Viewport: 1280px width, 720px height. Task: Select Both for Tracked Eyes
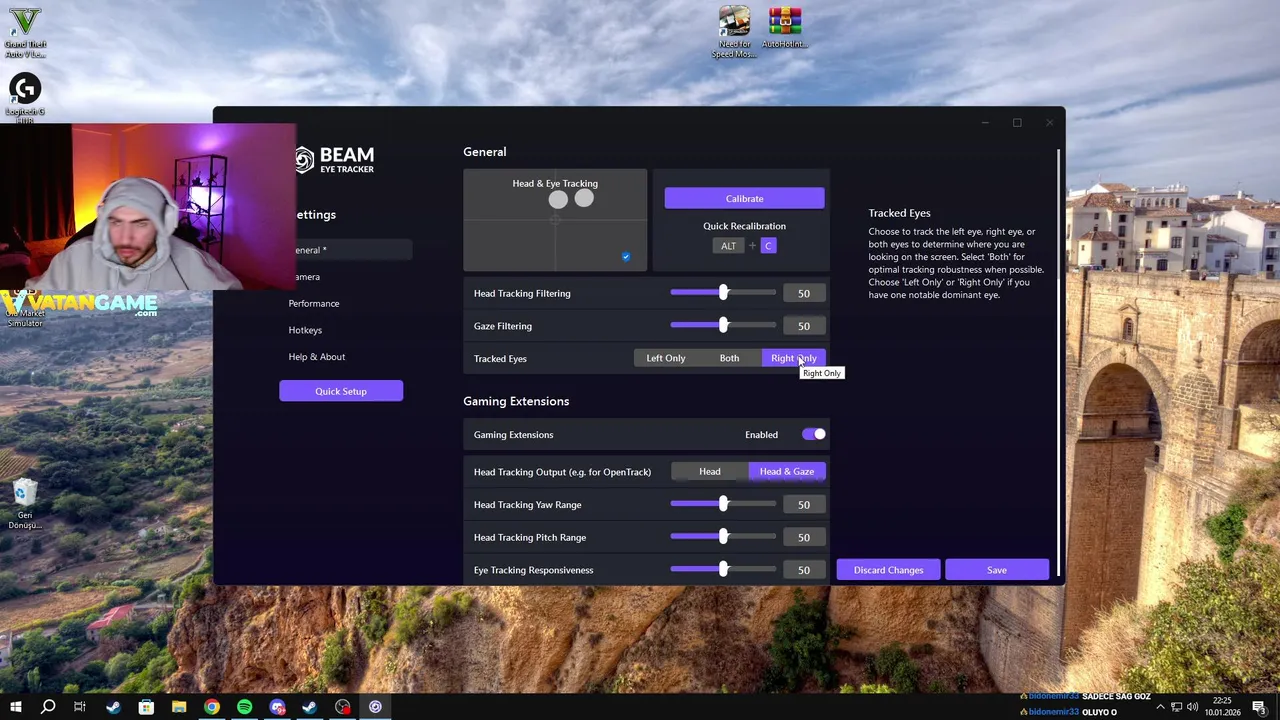point(729,358)
